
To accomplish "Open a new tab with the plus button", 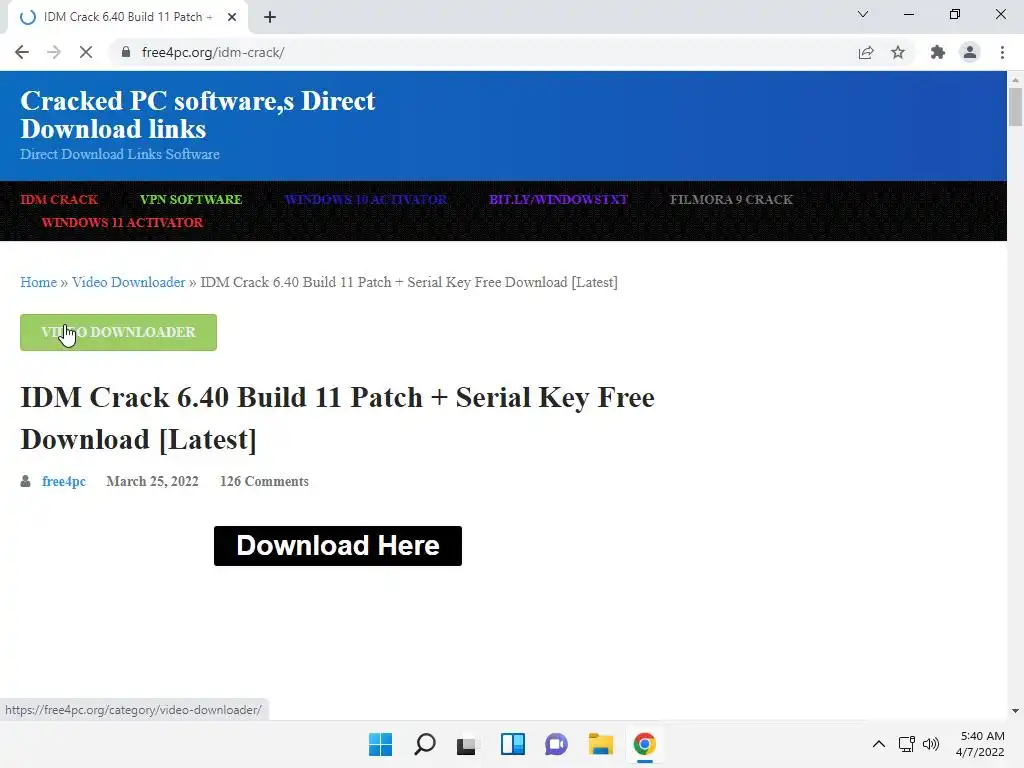I will (x=270, y=17).
